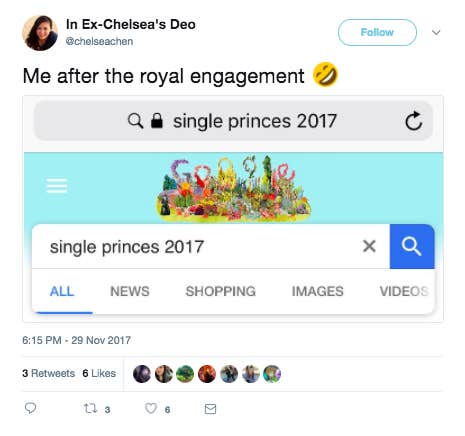
Task: Open the VIDEOS results tab
Action: click(x=404, y=291)
